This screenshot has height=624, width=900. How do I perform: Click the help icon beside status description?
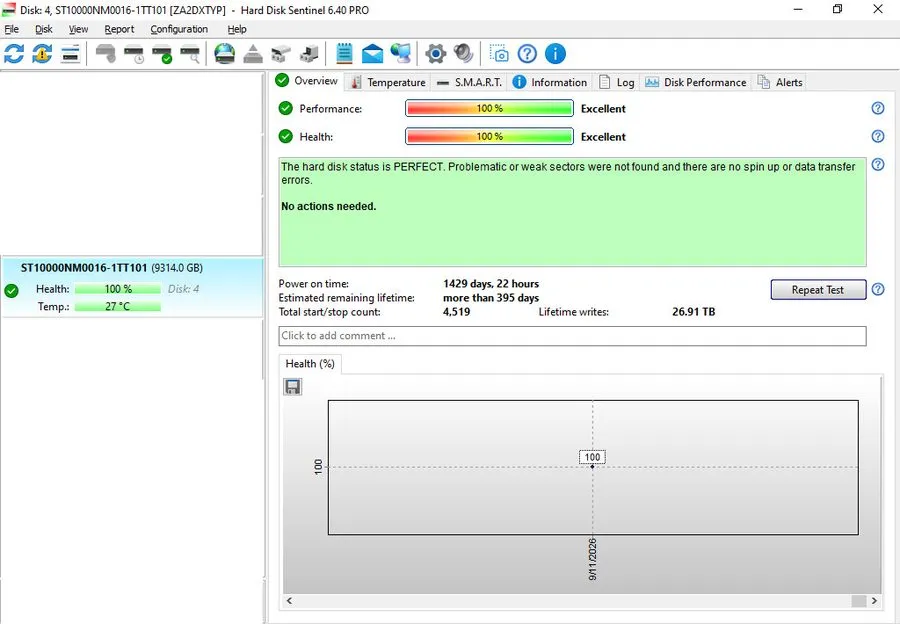(878, 165)
